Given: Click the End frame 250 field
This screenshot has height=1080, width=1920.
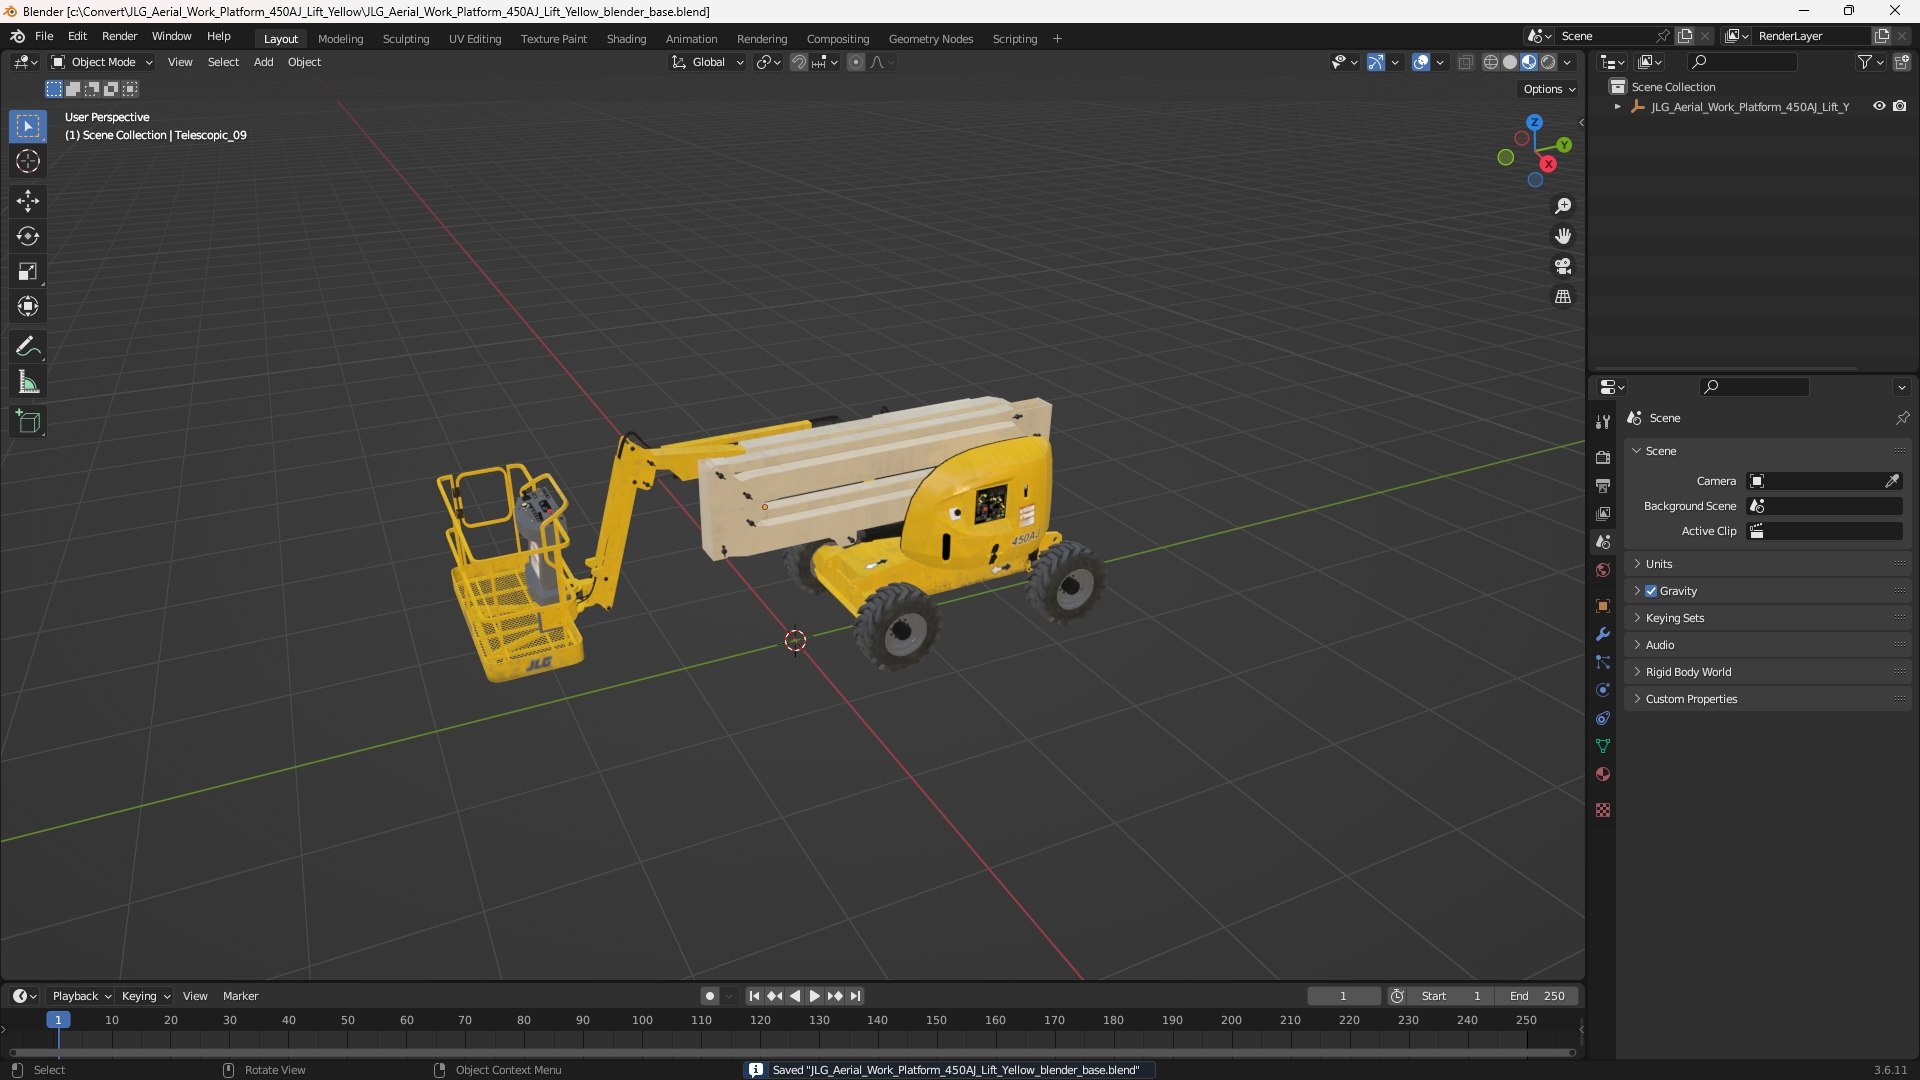Looking at the screenshot, I should click(1537, 996).
